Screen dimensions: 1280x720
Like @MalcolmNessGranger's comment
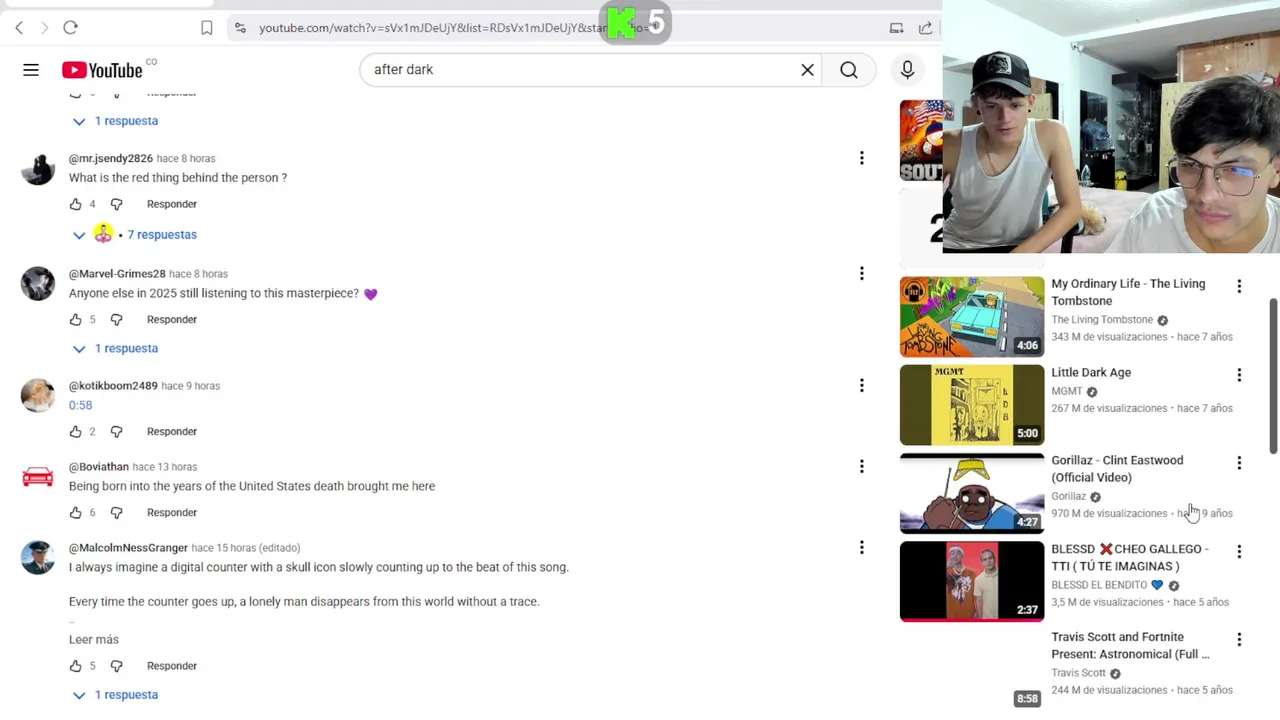coord(76,666)
